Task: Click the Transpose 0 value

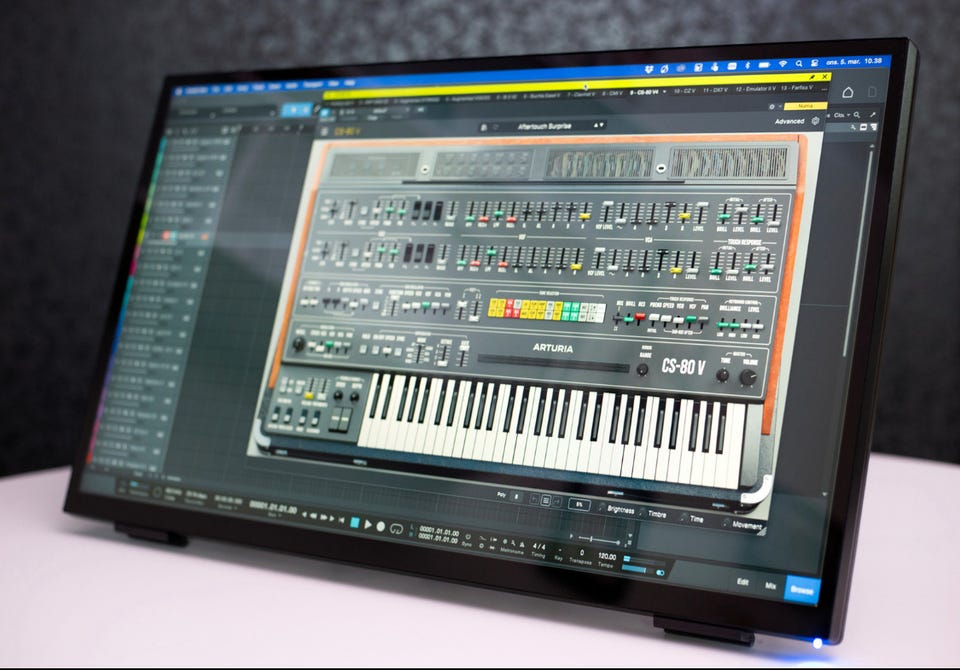Action: tap(582, 552)
